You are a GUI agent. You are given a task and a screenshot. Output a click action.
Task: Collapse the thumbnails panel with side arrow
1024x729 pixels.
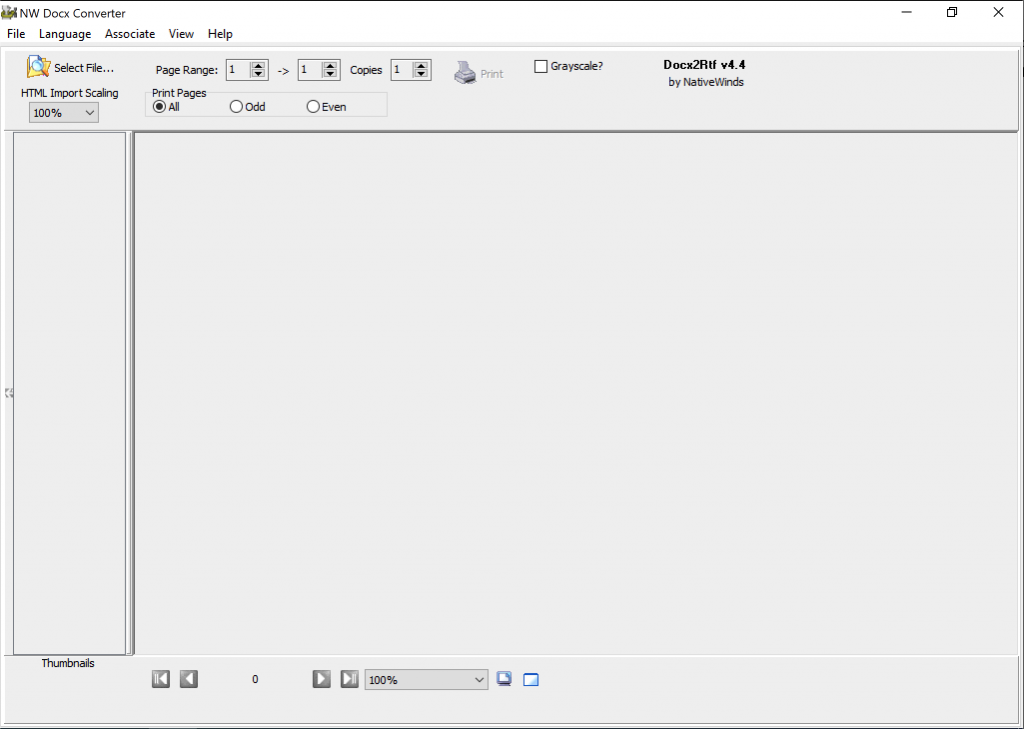(x=8, y=393)
